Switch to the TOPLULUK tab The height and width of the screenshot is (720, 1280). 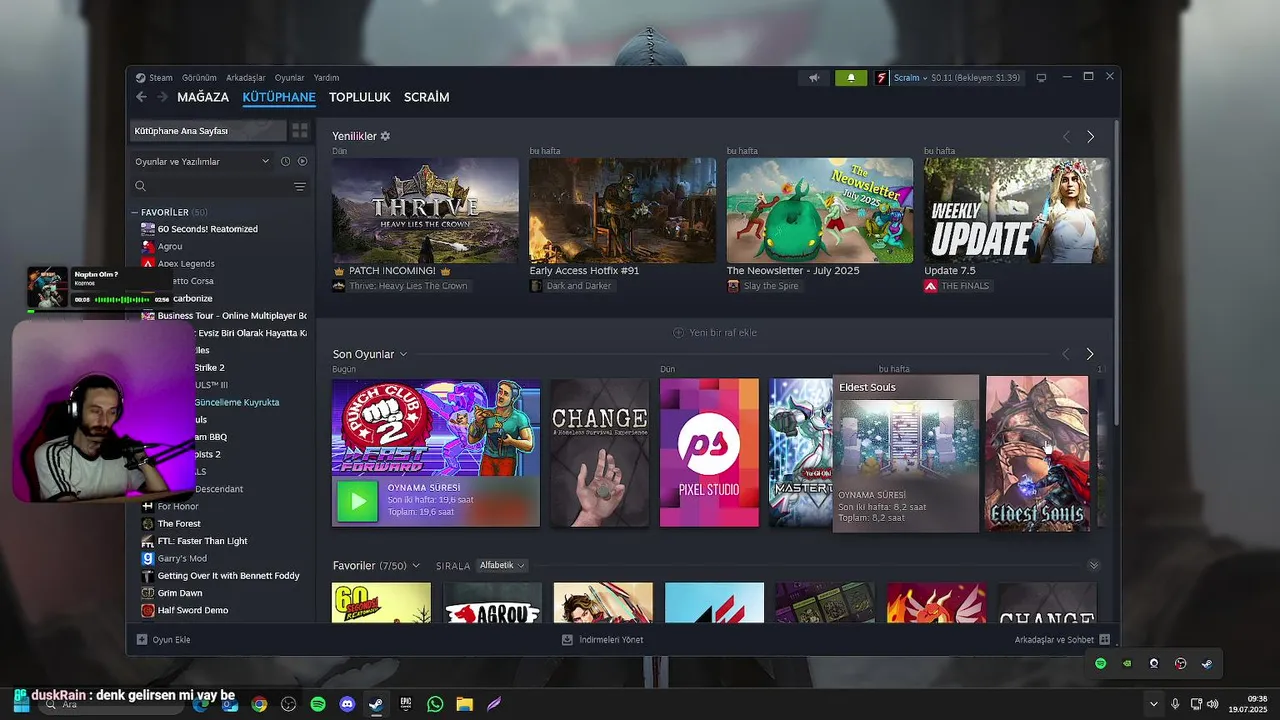click(x=360, y=97)
